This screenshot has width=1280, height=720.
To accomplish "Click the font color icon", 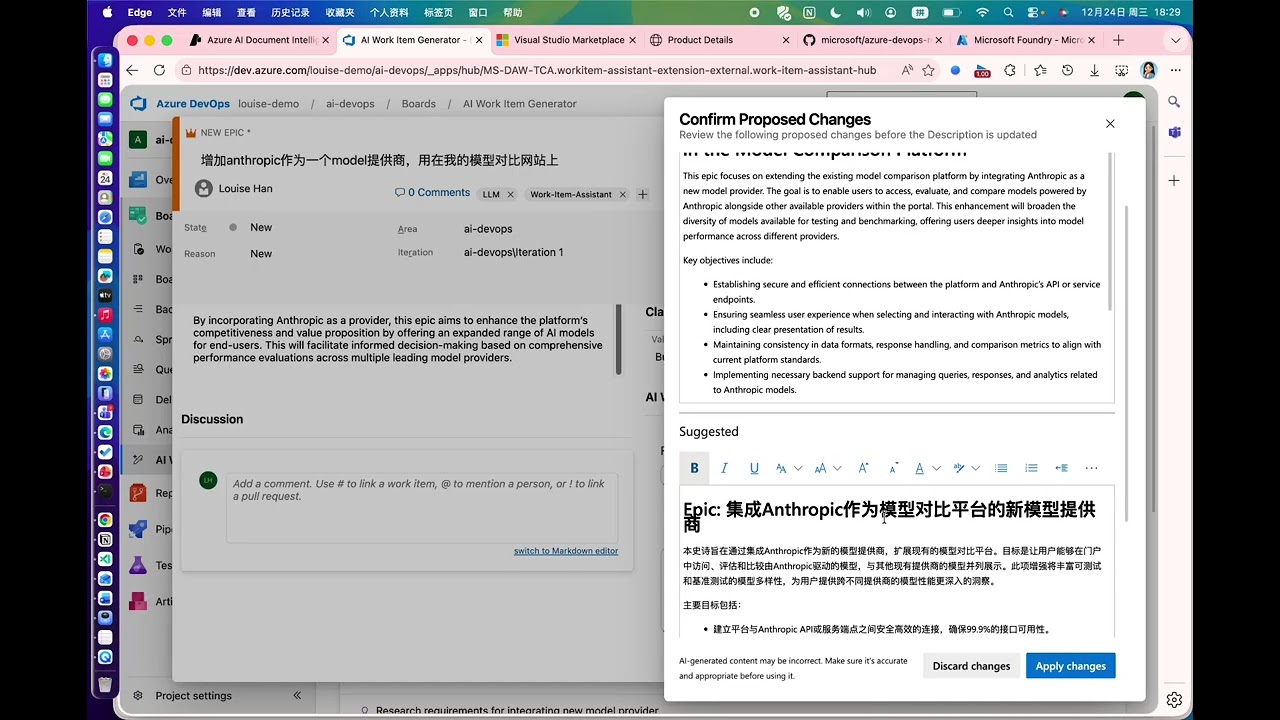I will [x=920, y=468].
